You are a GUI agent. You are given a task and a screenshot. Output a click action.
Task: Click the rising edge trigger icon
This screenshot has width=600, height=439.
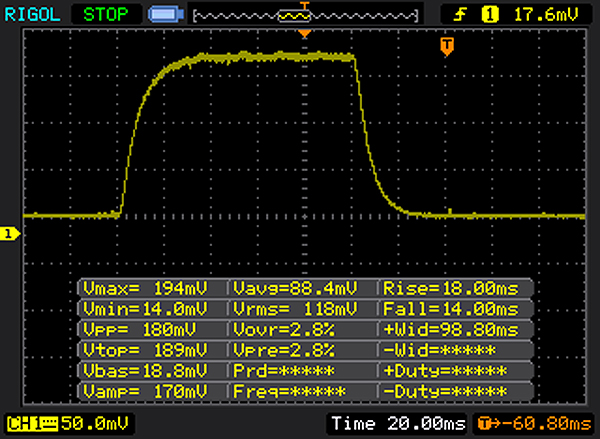[x=460, y=15]
